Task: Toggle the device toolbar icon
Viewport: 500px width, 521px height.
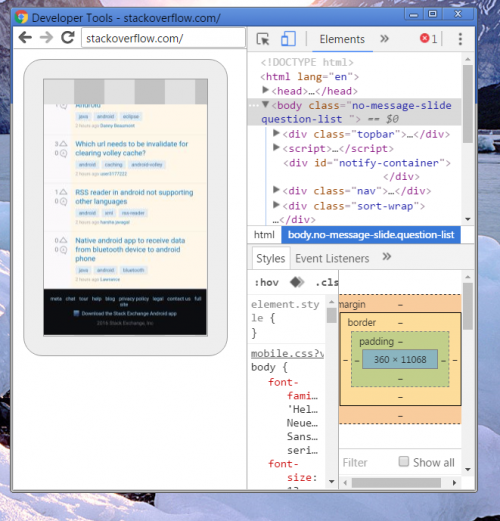Action: 288,39
